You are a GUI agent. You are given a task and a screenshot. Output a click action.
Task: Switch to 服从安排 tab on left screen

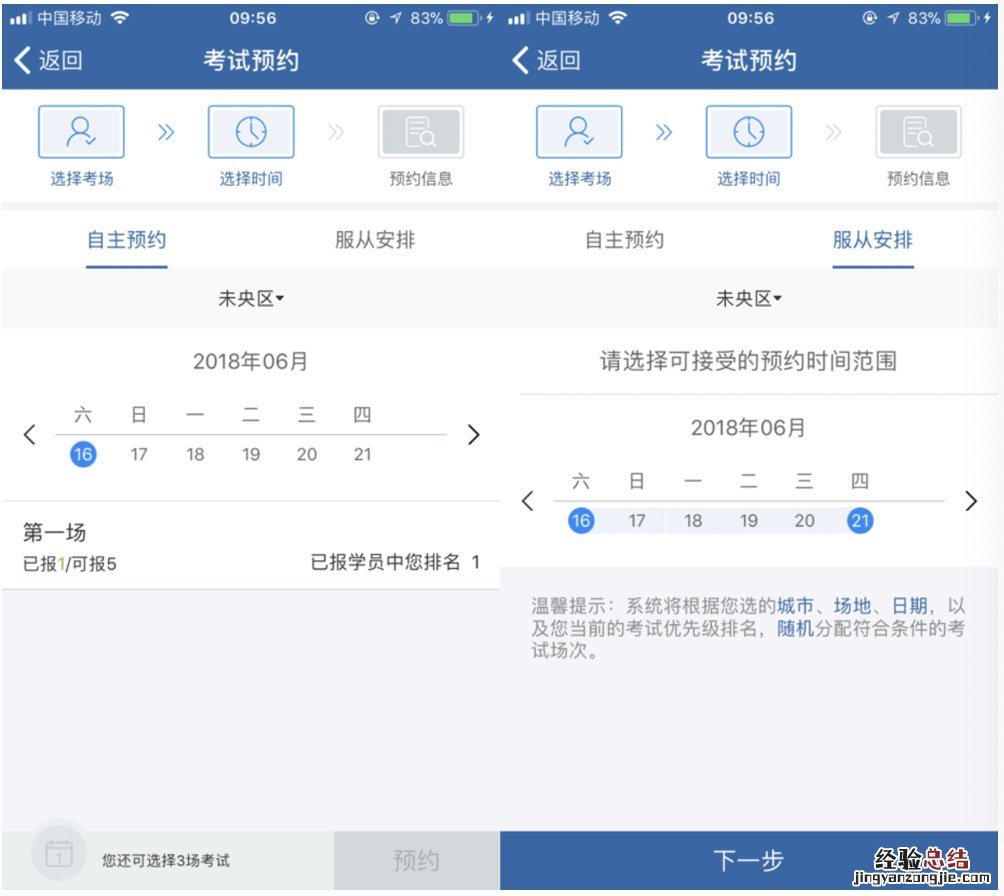(375, 240)
